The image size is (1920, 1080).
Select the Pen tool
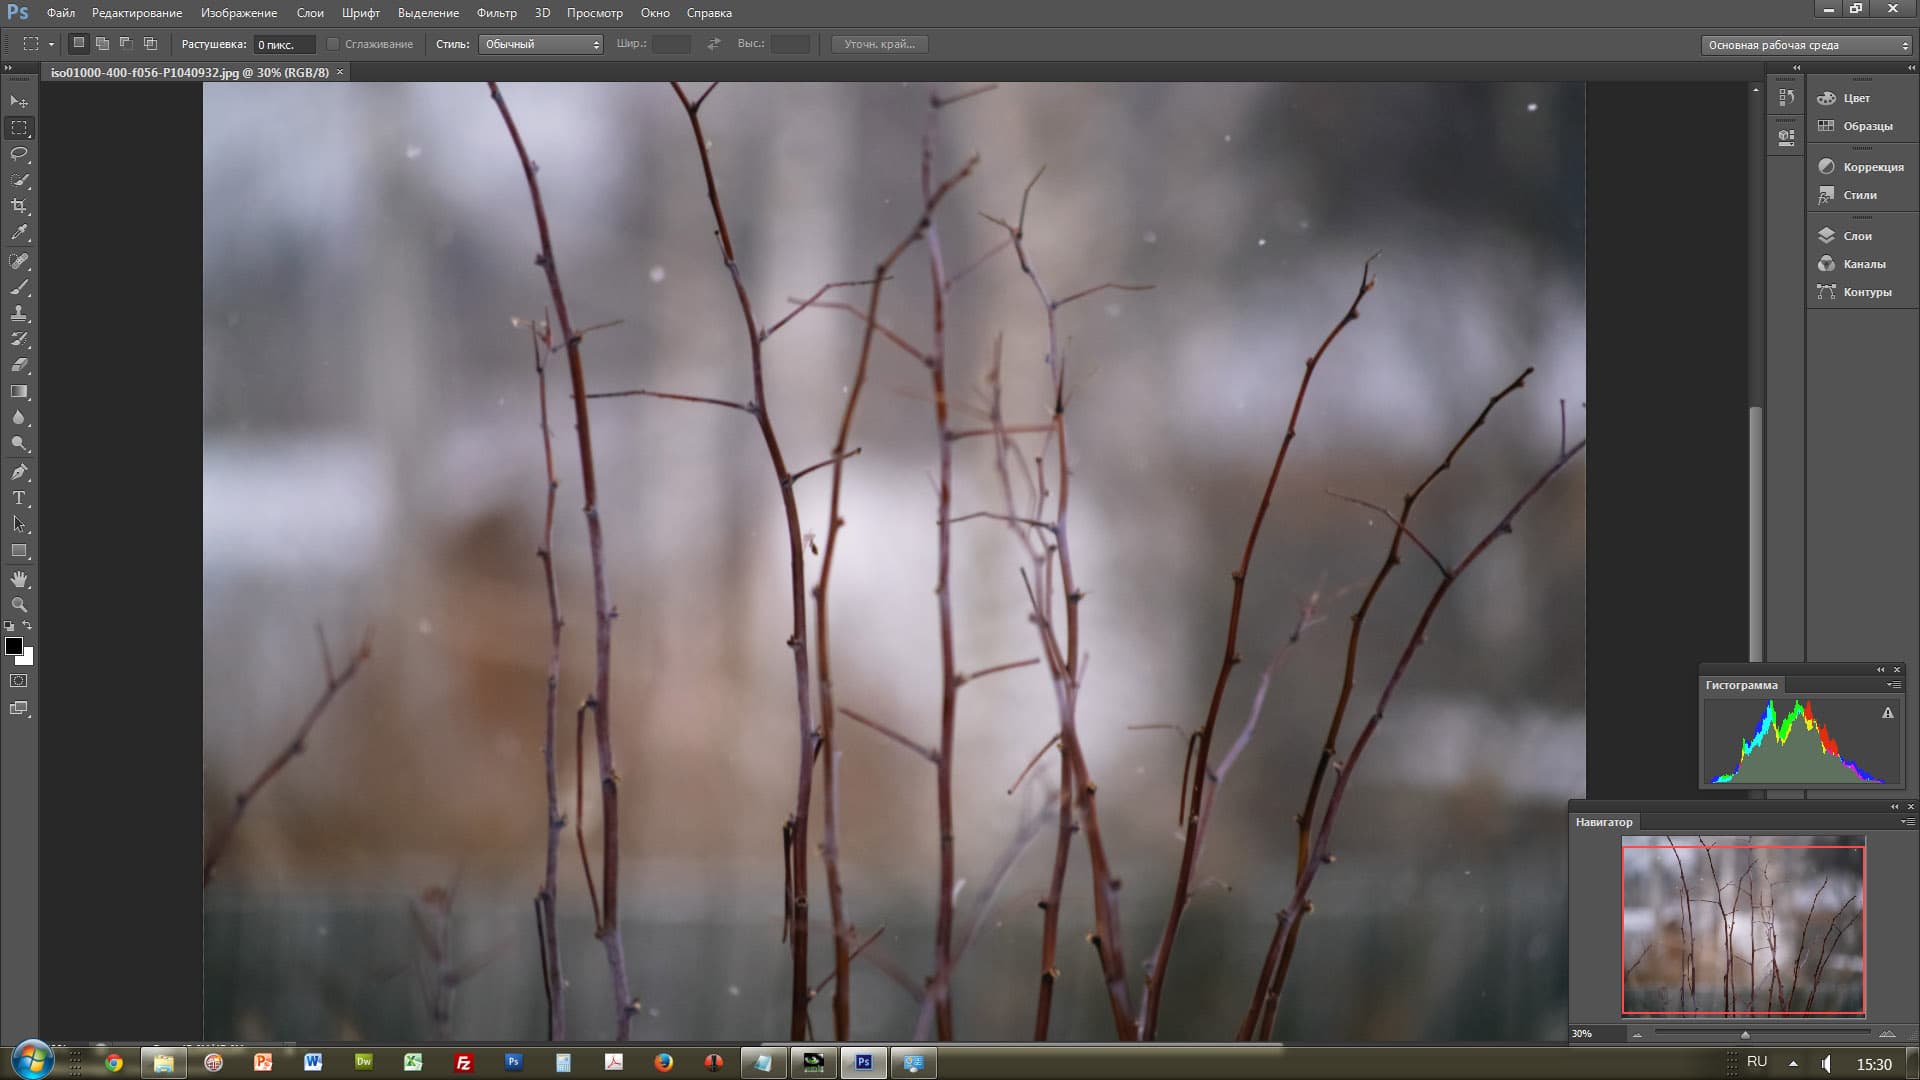point(19,471)
